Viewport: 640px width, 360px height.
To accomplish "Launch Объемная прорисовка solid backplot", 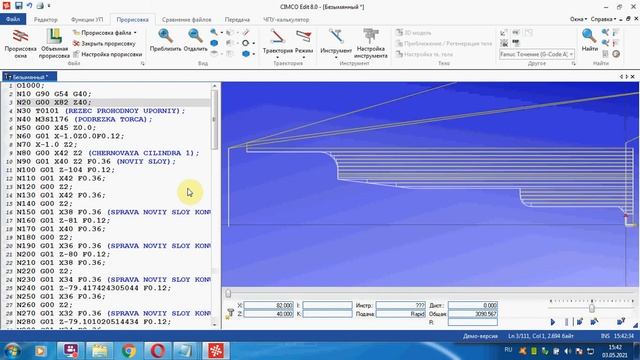I will pyautogui.click(x=54, y=44).
